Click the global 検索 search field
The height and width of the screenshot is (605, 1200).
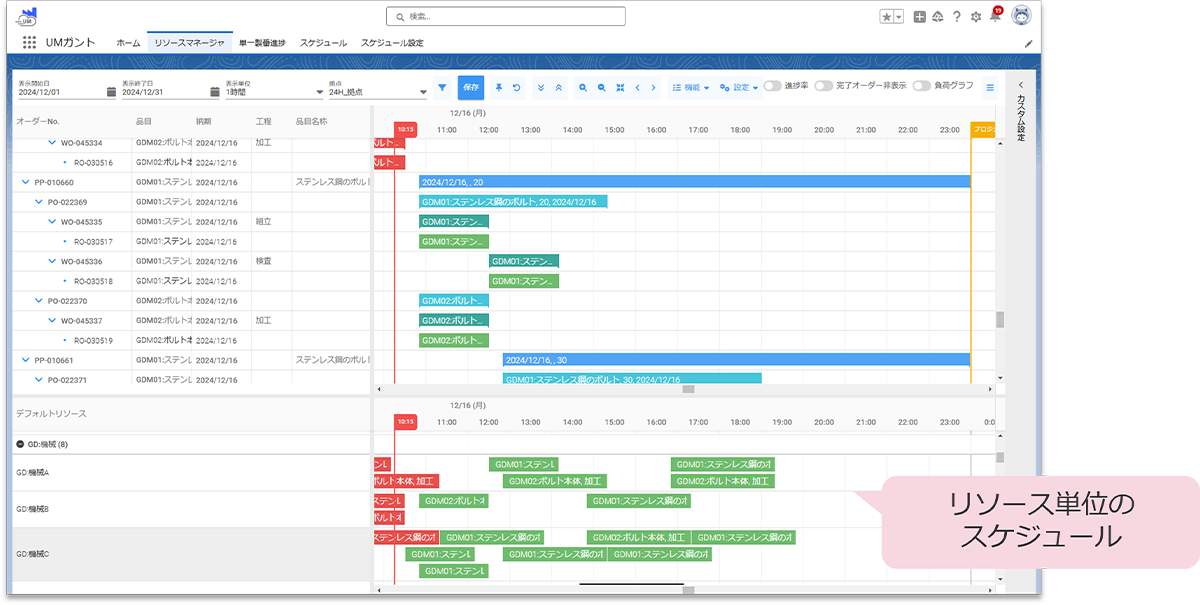coord(506,17)
